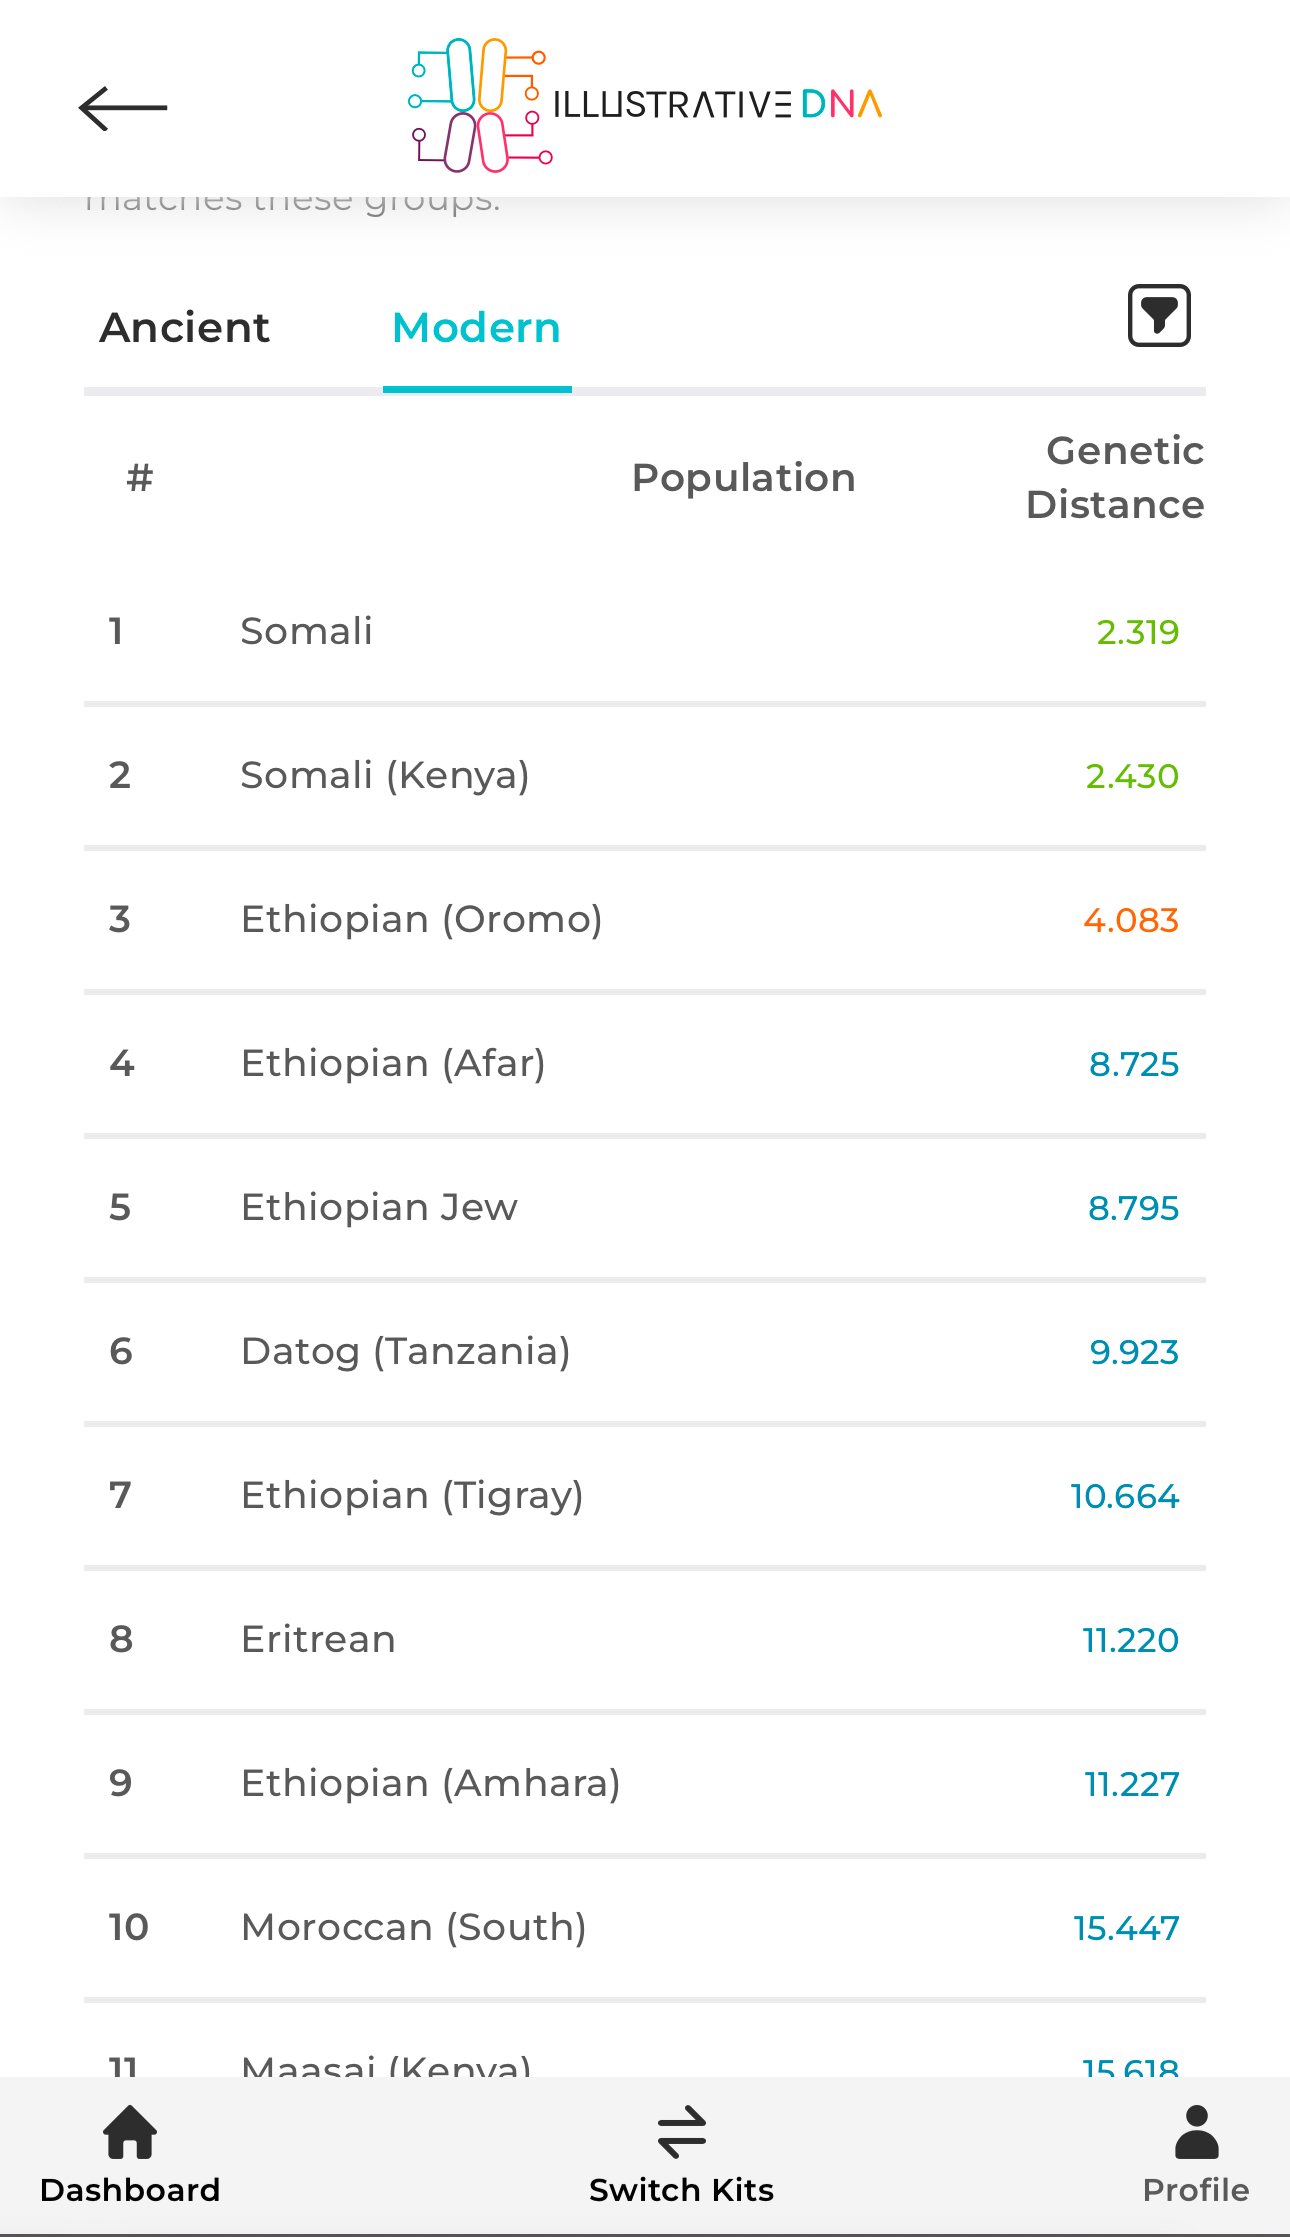Open Datog (Tanzania) entry
Screen dimensions: 1290x2237
[x=645, y=1352]
